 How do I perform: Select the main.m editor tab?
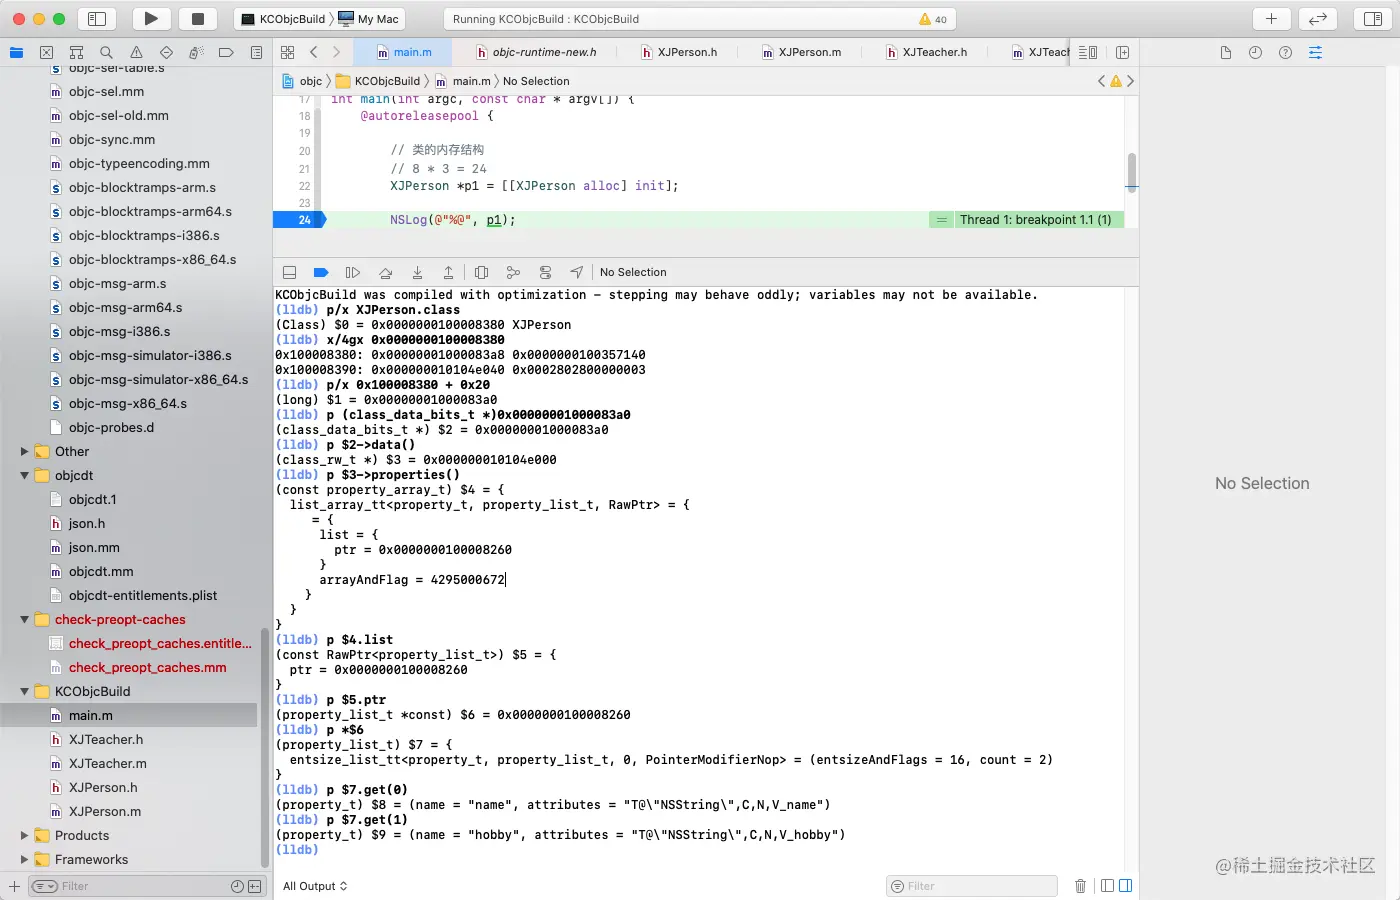click(x=405, y=52)
